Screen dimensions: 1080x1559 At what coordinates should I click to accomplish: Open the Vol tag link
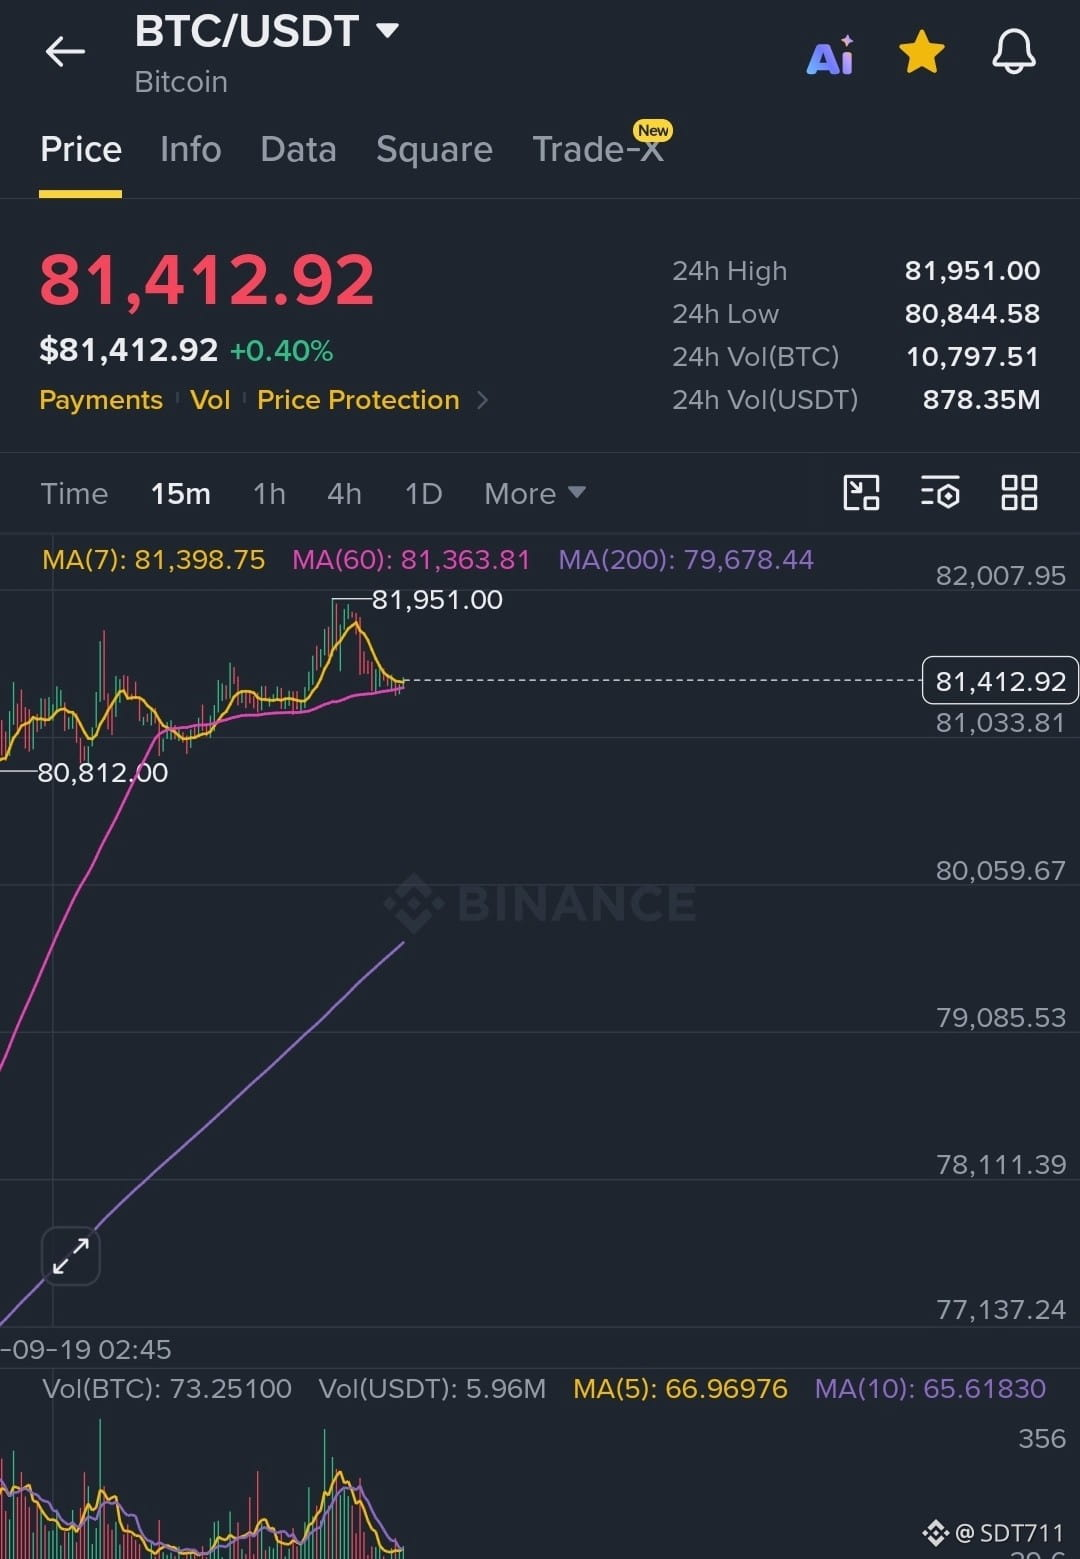tap(210, 400)
